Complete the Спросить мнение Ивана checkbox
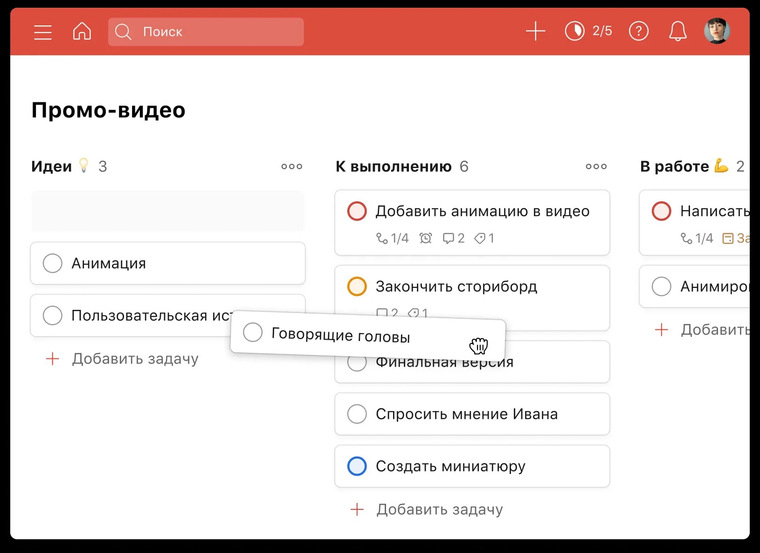Image resolution: width=760 pixels, height=553 pixels. pos(357,414)
